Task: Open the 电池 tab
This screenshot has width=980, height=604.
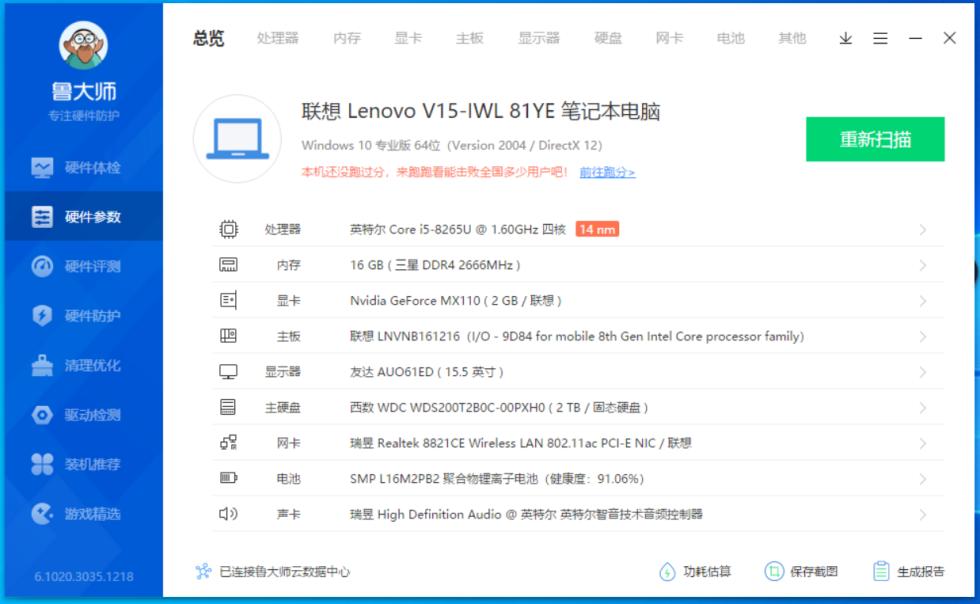Action: click(730, 38)
